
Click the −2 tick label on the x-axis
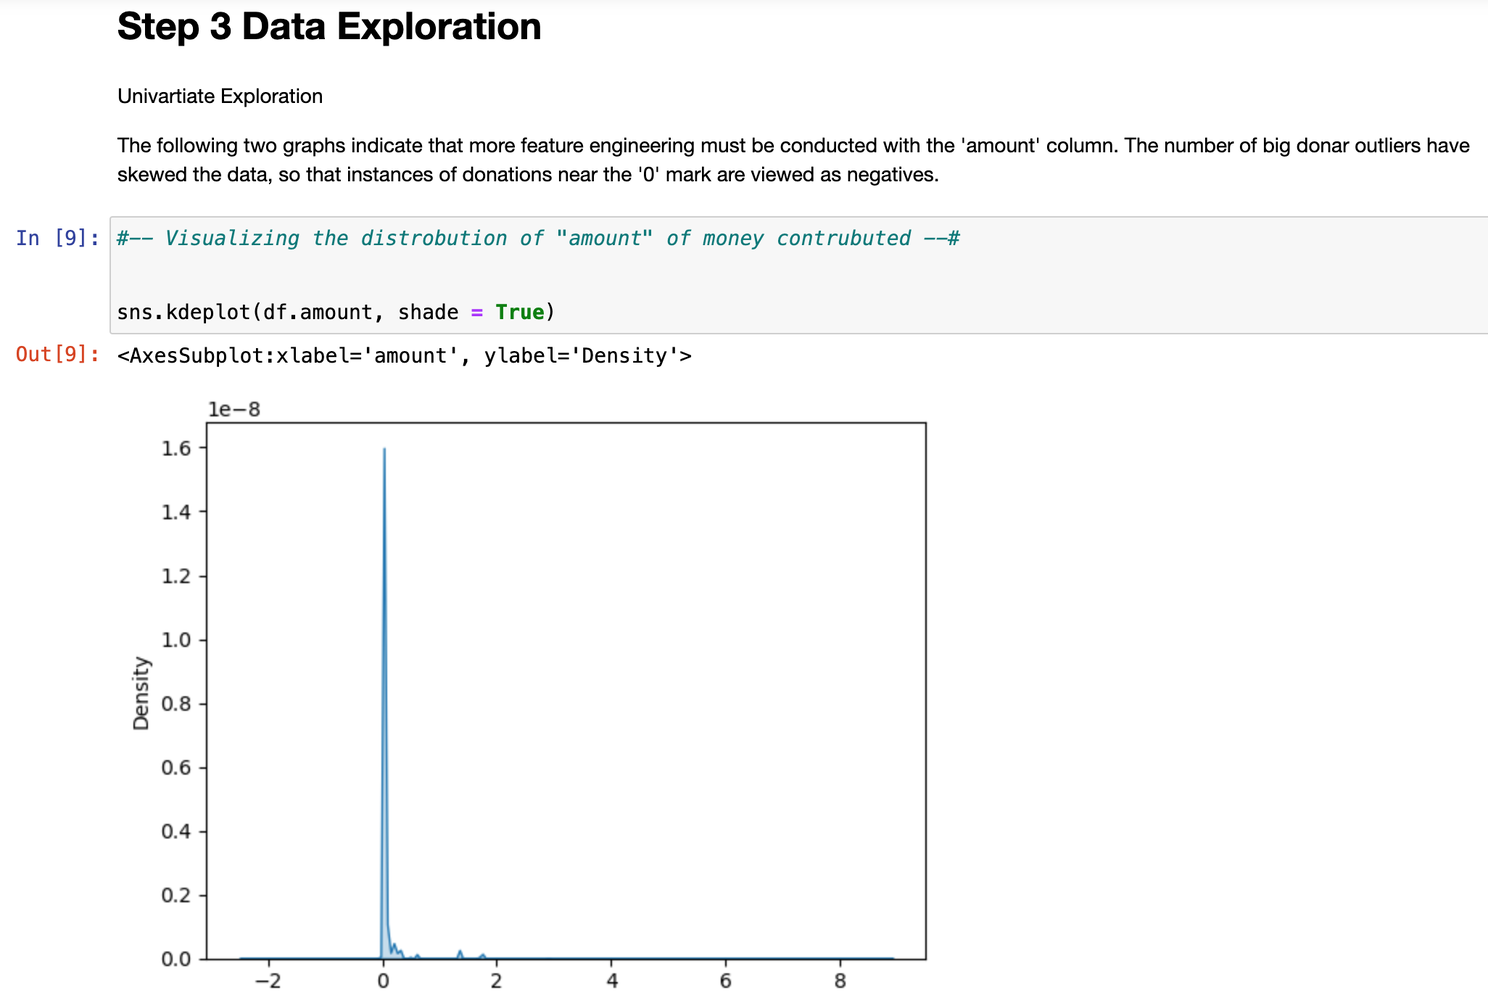click(267, 981)
